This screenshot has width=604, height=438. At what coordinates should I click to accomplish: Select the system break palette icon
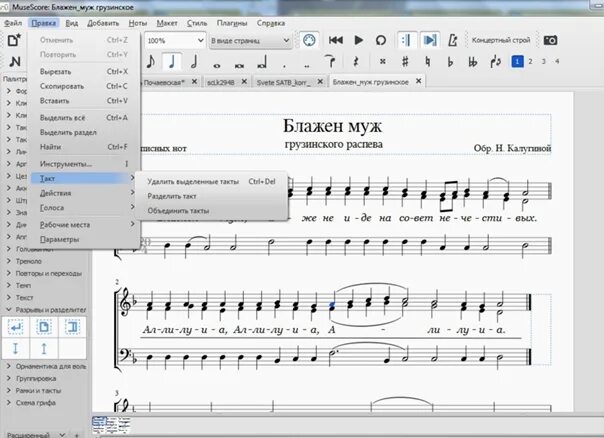tap(16, 327)
